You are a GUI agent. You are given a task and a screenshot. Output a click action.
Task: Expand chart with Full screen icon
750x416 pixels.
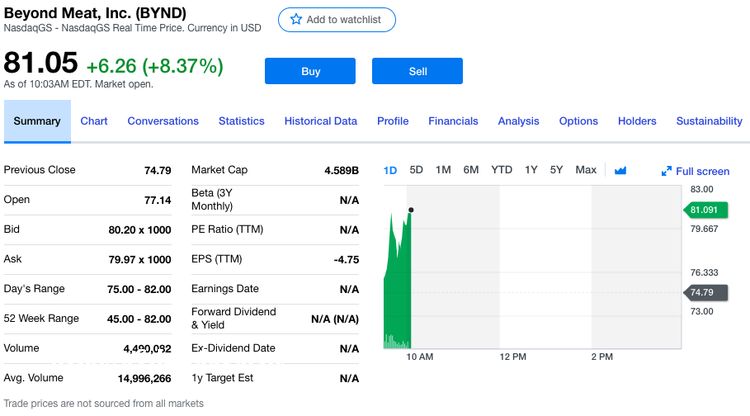[695, 171]
